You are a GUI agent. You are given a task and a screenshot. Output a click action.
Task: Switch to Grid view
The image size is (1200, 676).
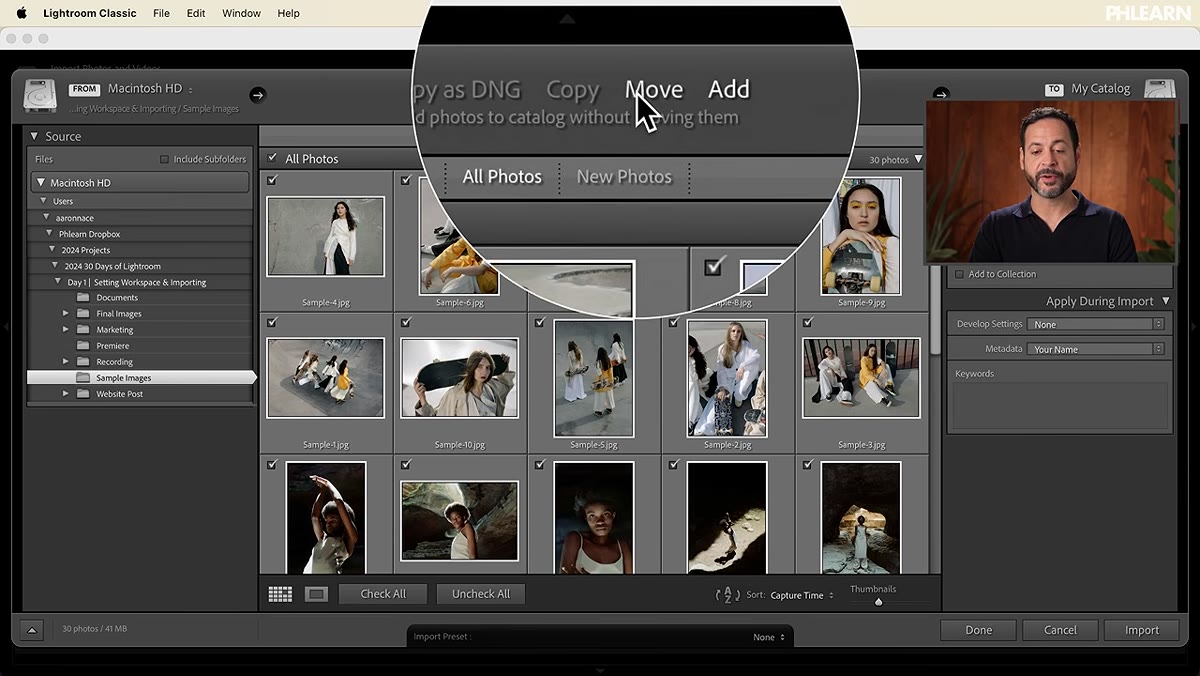coord(280,594)
